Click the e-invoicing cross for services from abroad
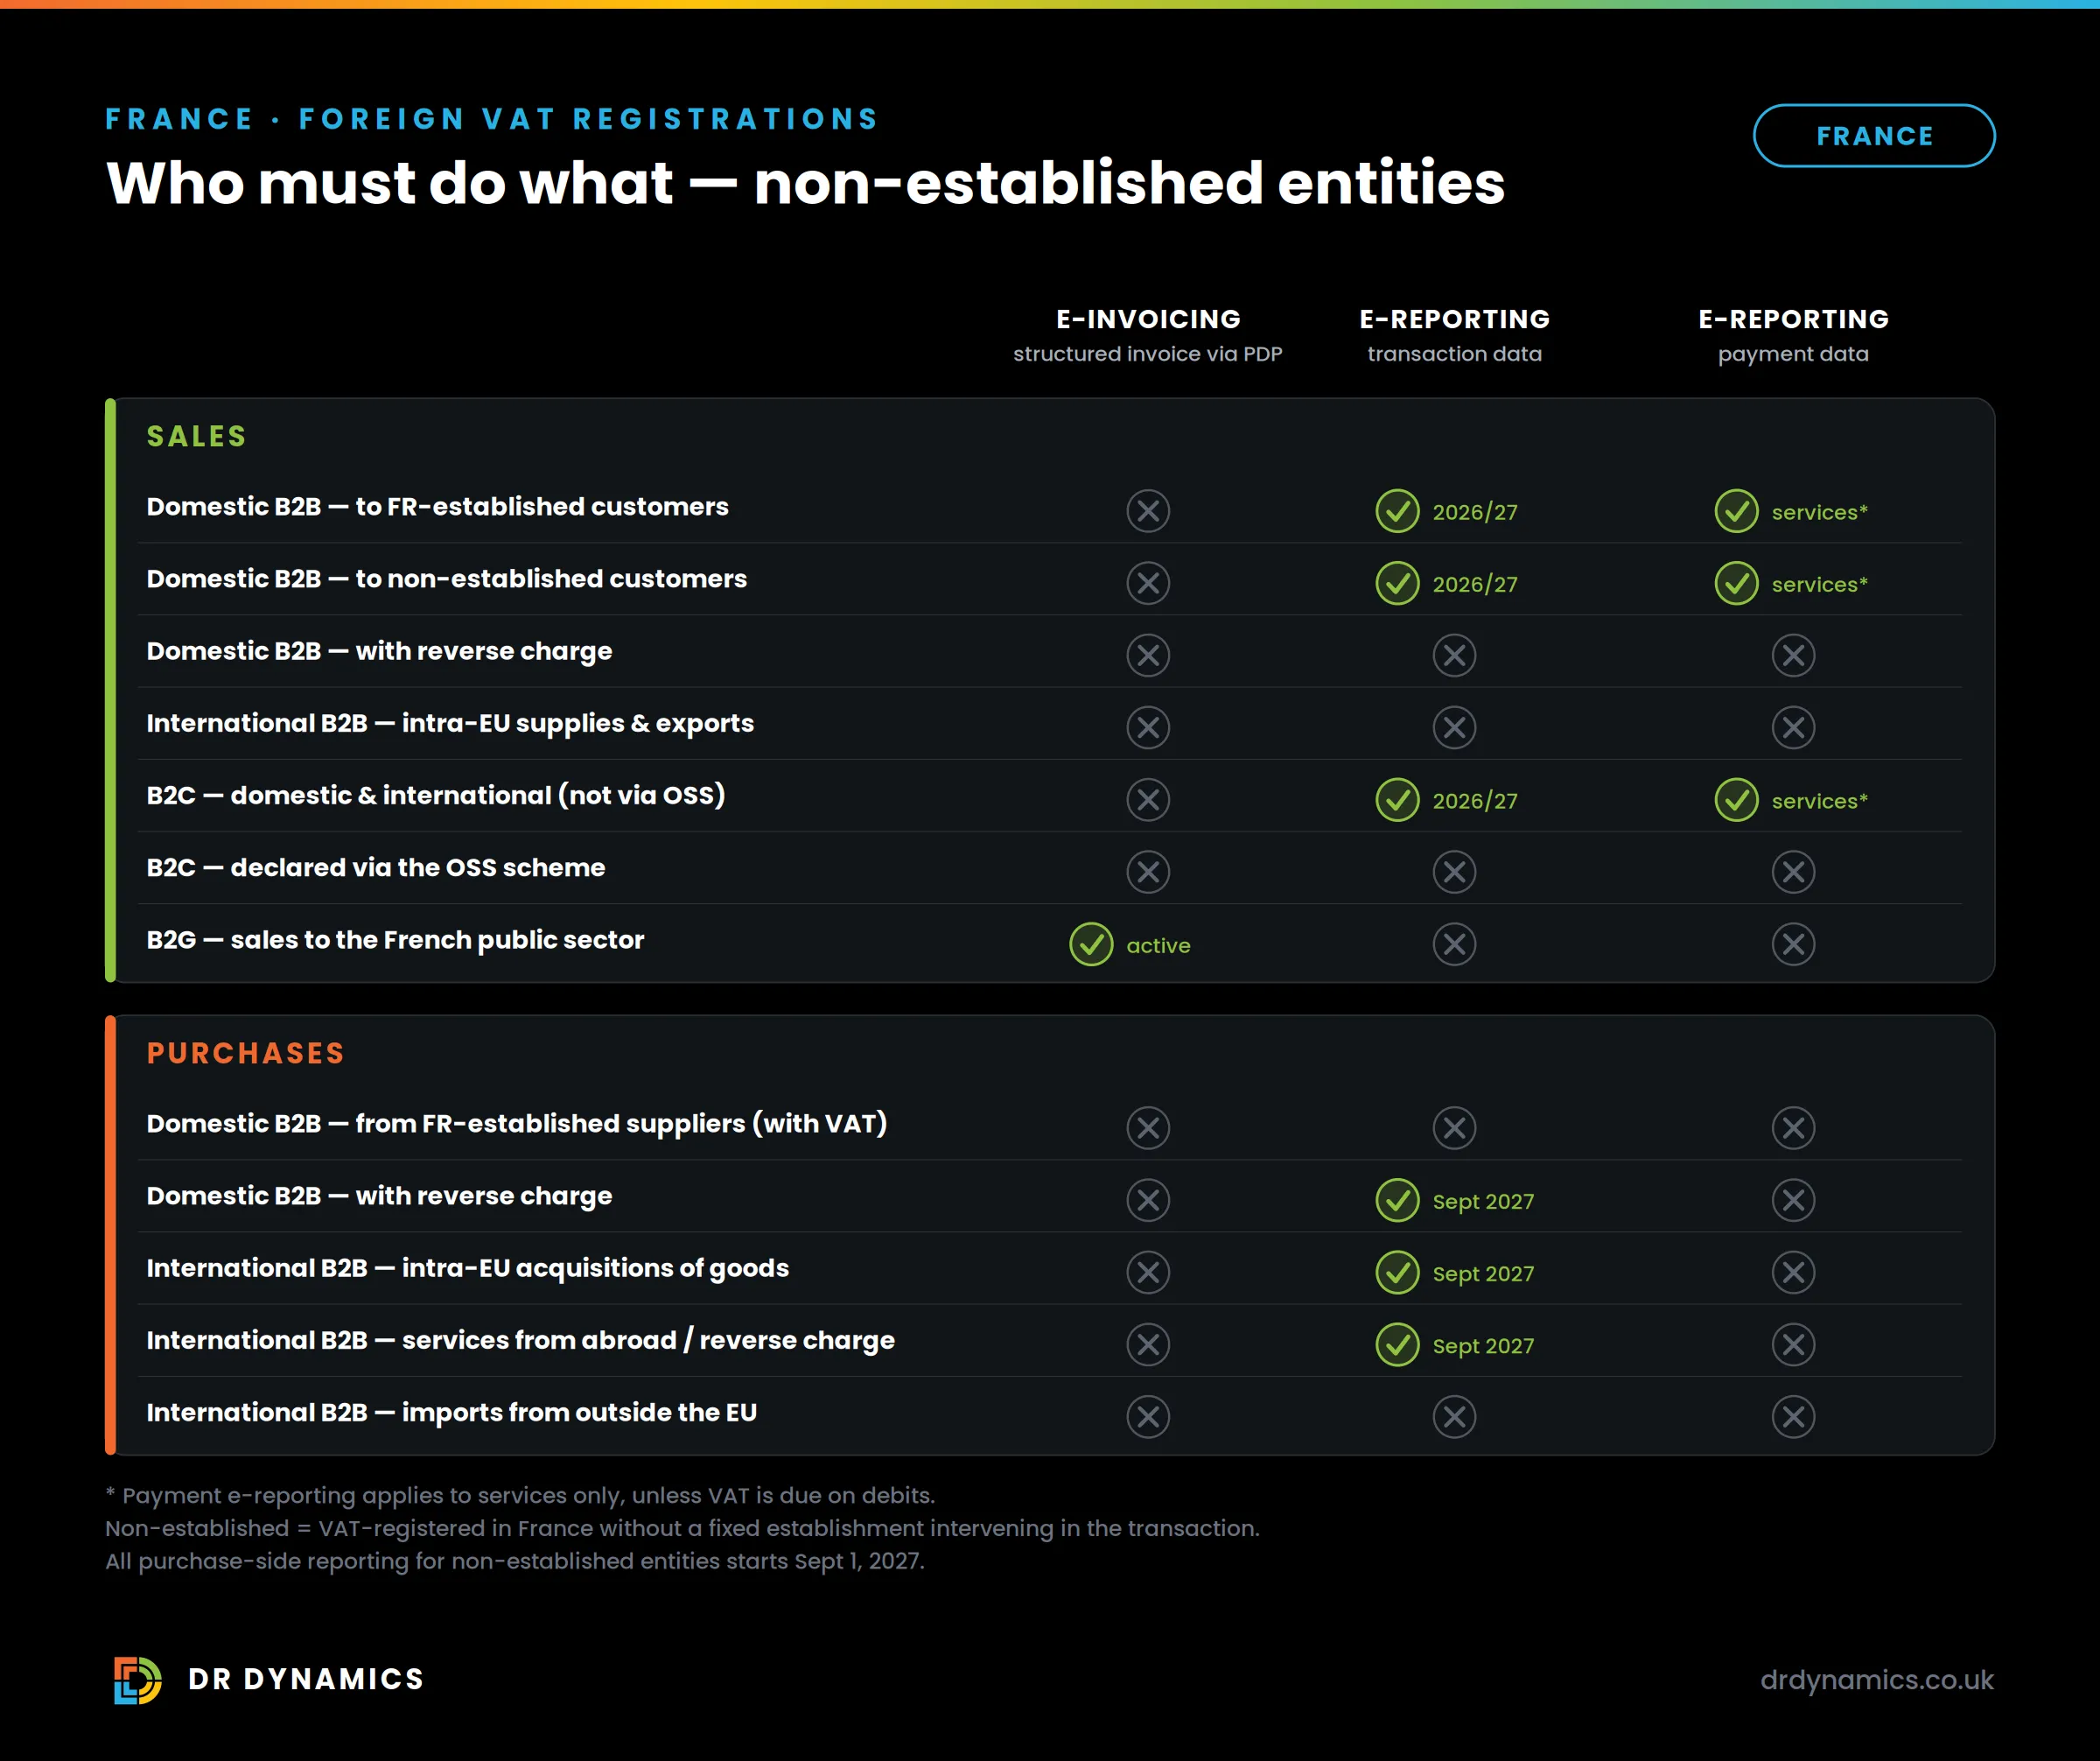This screenshot has width=2100, height=1761. pos(1148,1344)
